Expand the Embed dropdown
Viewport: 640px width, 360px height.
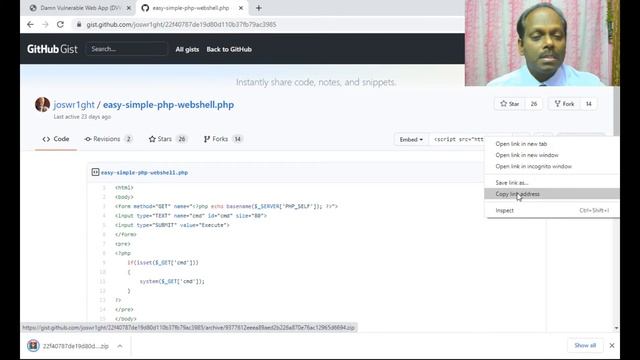[x=411, y=140]
